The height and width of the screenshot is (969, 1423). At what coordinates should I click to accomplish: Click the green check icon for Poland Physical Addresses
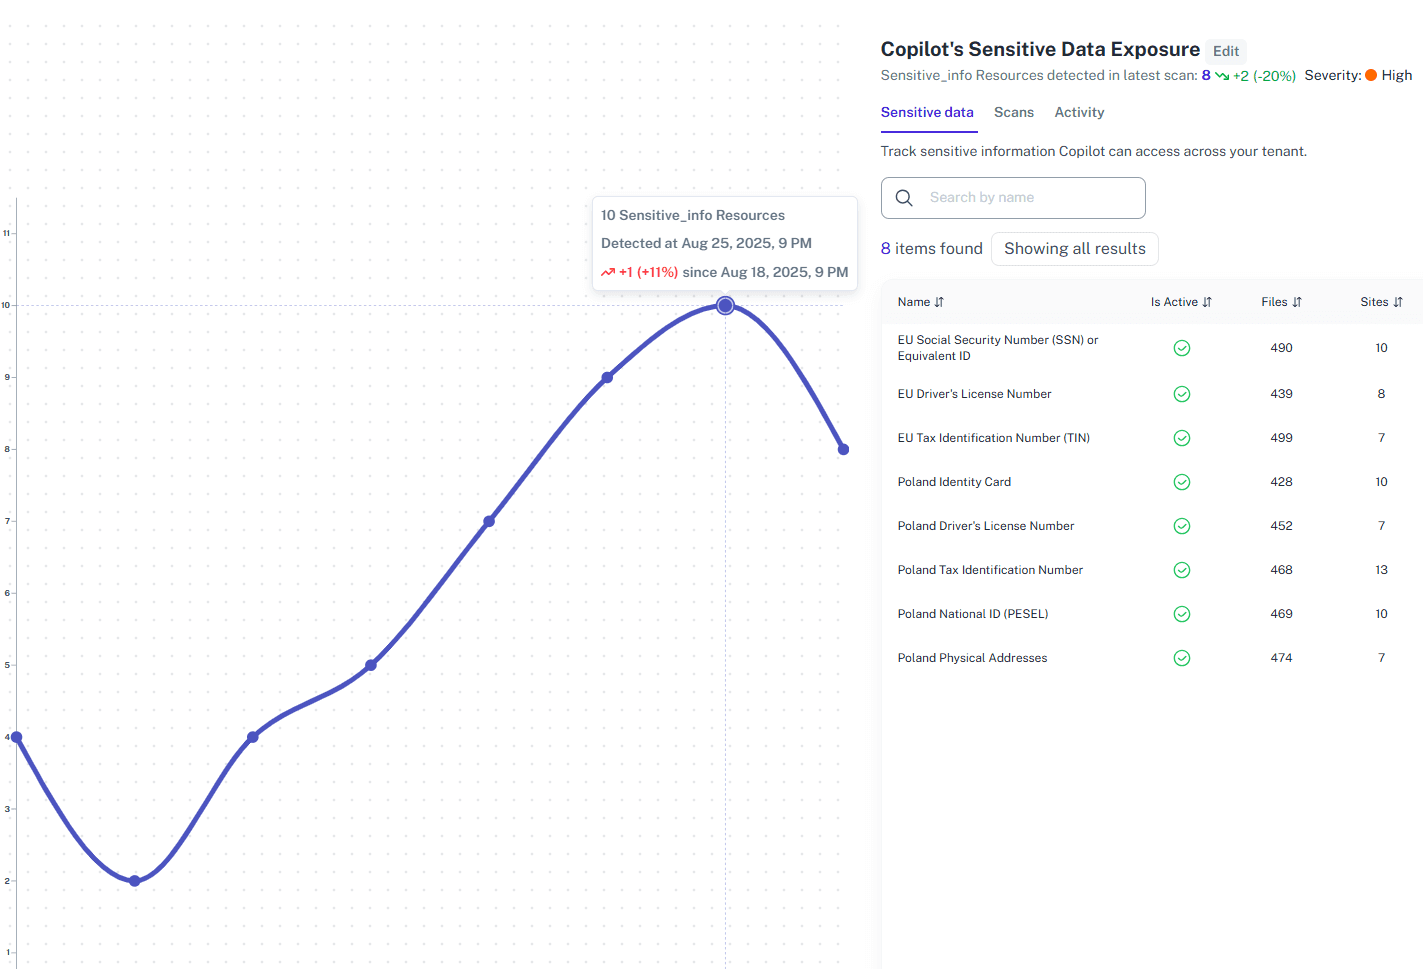tap(1181, 657)
